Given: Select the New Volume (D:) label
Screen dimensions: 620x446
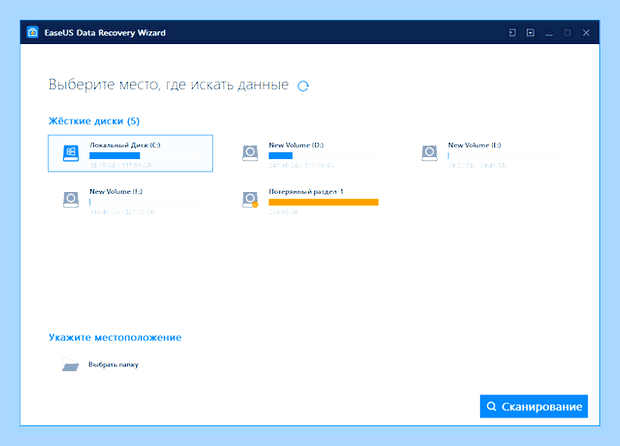Looking at the screenshot, I should [296, 145].
